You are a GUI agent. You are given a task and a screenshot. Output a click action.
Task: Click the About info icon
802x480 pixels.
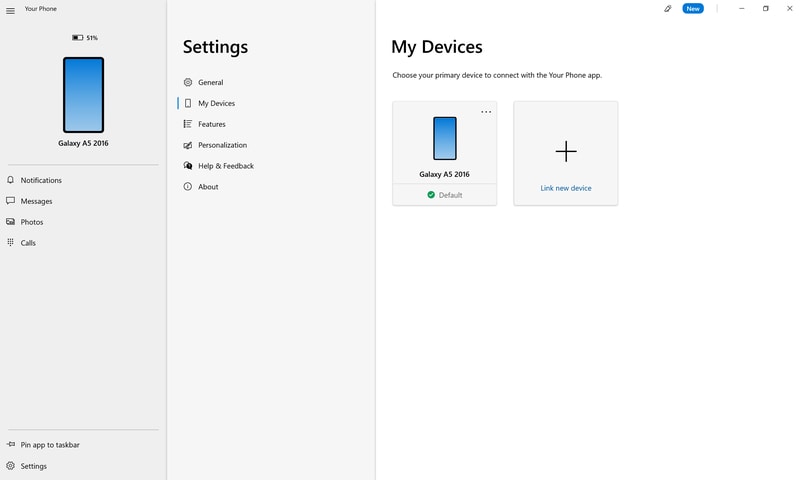tap(188, 187)
